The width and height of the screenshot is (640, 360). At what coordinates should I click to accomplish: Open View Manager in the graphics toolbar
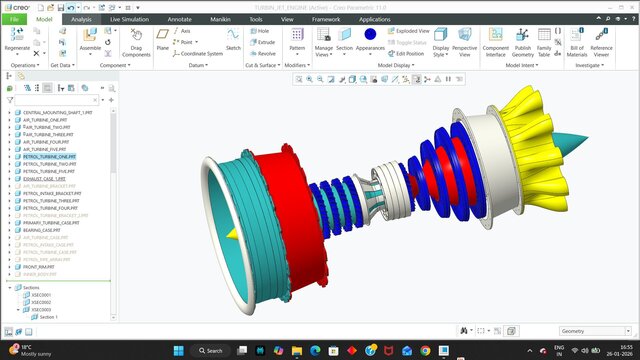click(373, 79)
